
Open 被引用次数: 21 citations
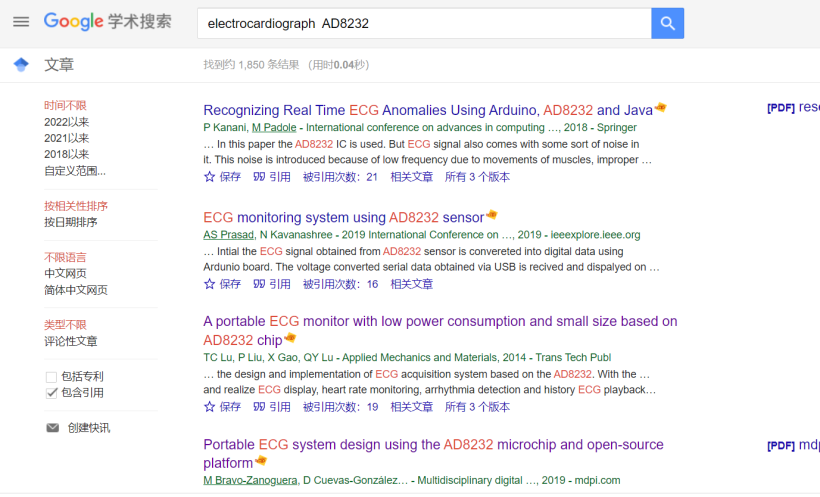coord(340,177)
